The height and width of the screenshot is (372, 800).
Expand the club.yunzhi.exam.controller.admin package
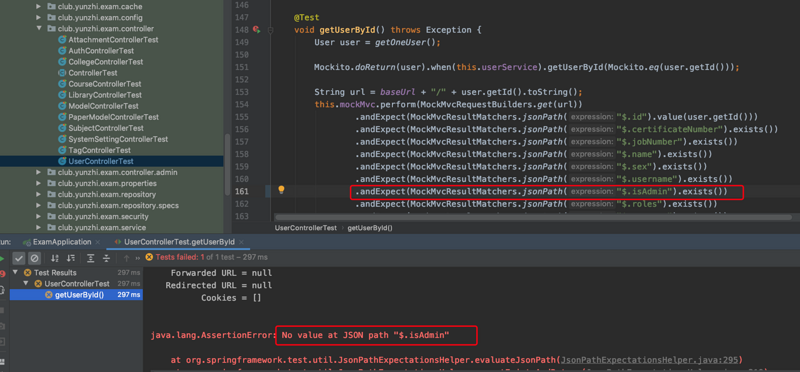tap(38, 172)
